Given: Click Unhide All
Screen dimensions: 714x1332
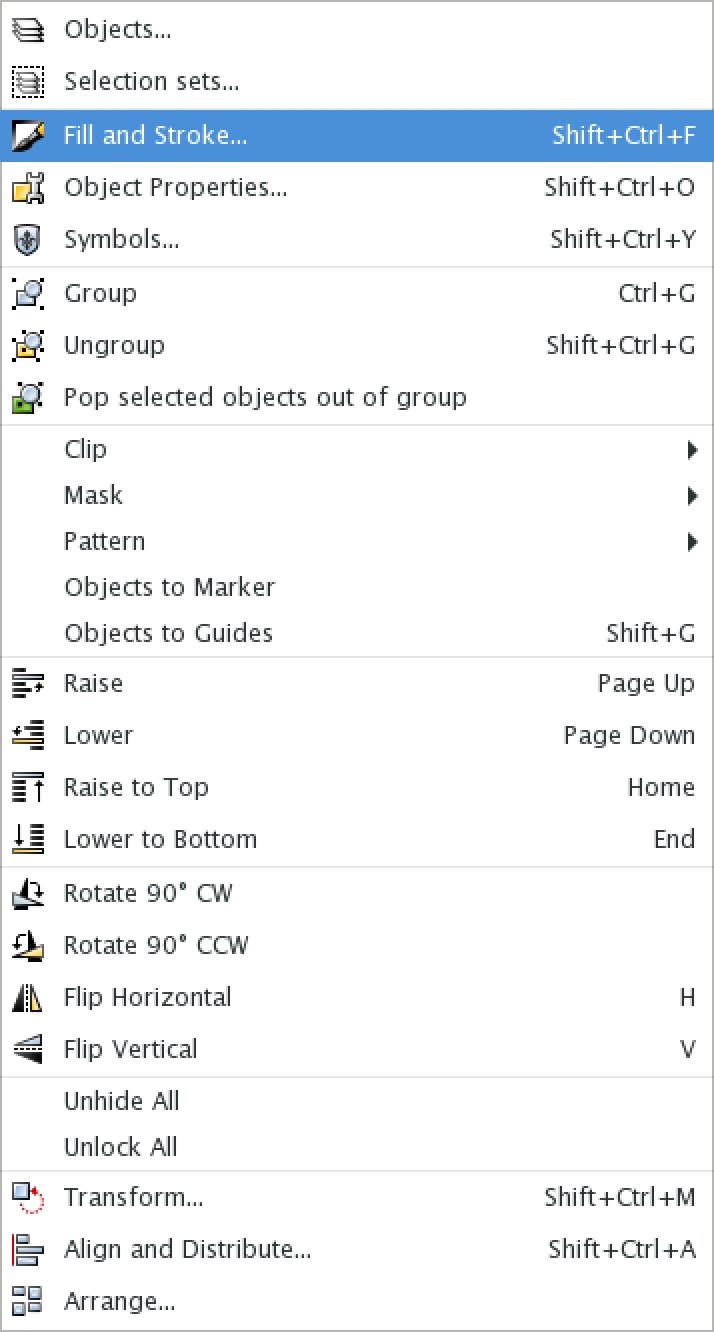Looking at the screenshot, I should click(120, 1101).
